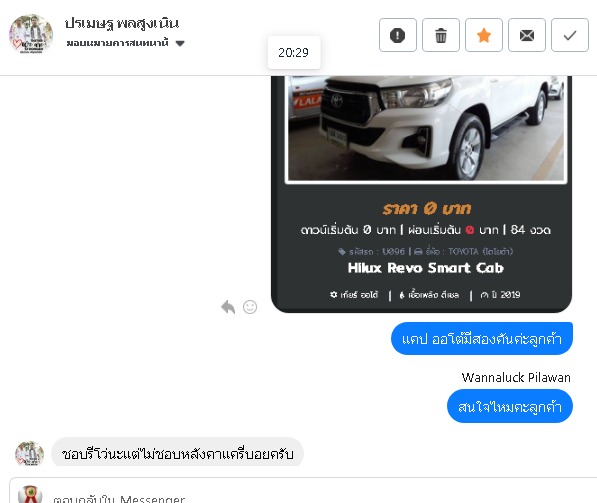Open the white Hilux Revo car photo
Viewport: 597px width, 503px height.
click(426, 129)
